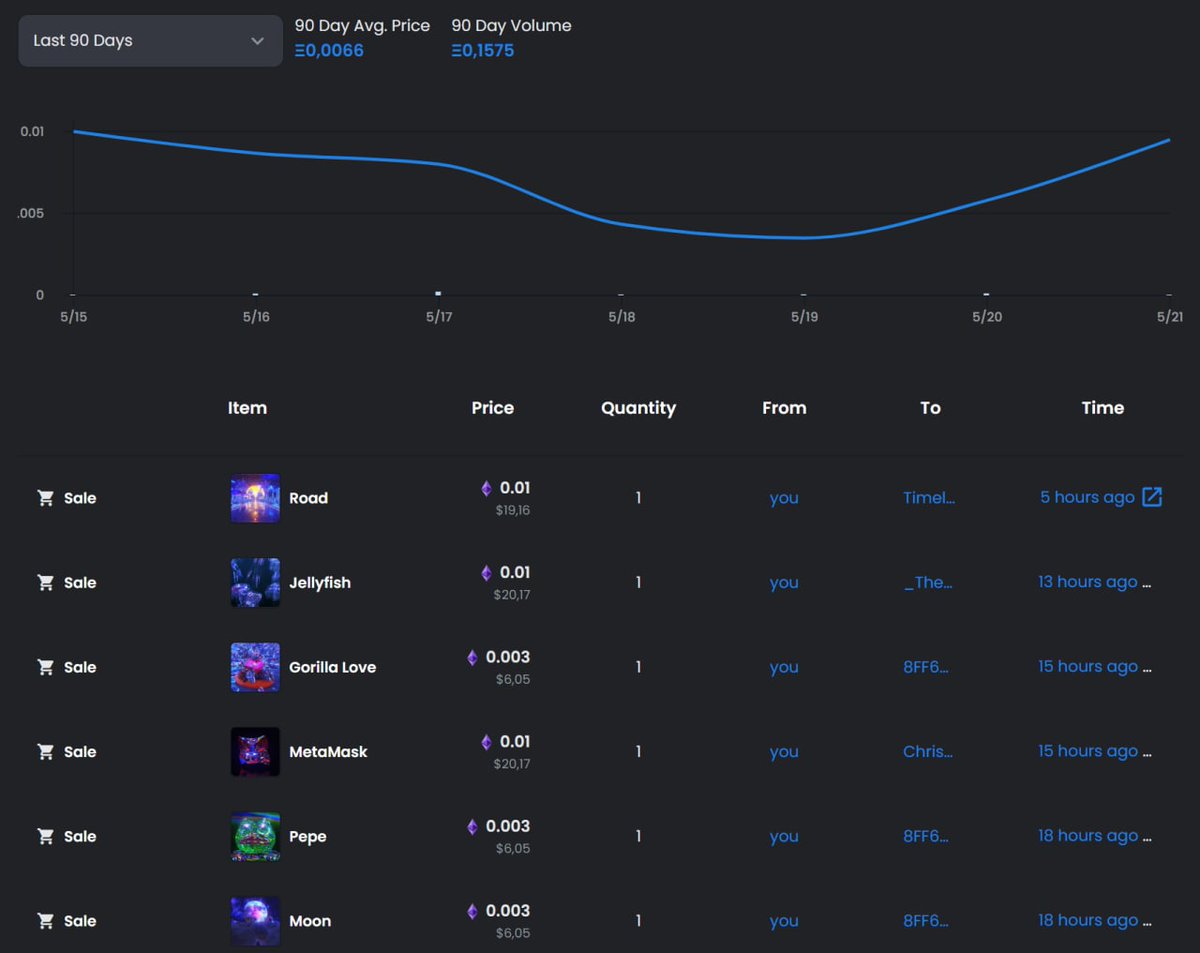Click the cart icon in Jellyfish sale row
This screenshot has height=953, width=1200.
tap(45, 582)
